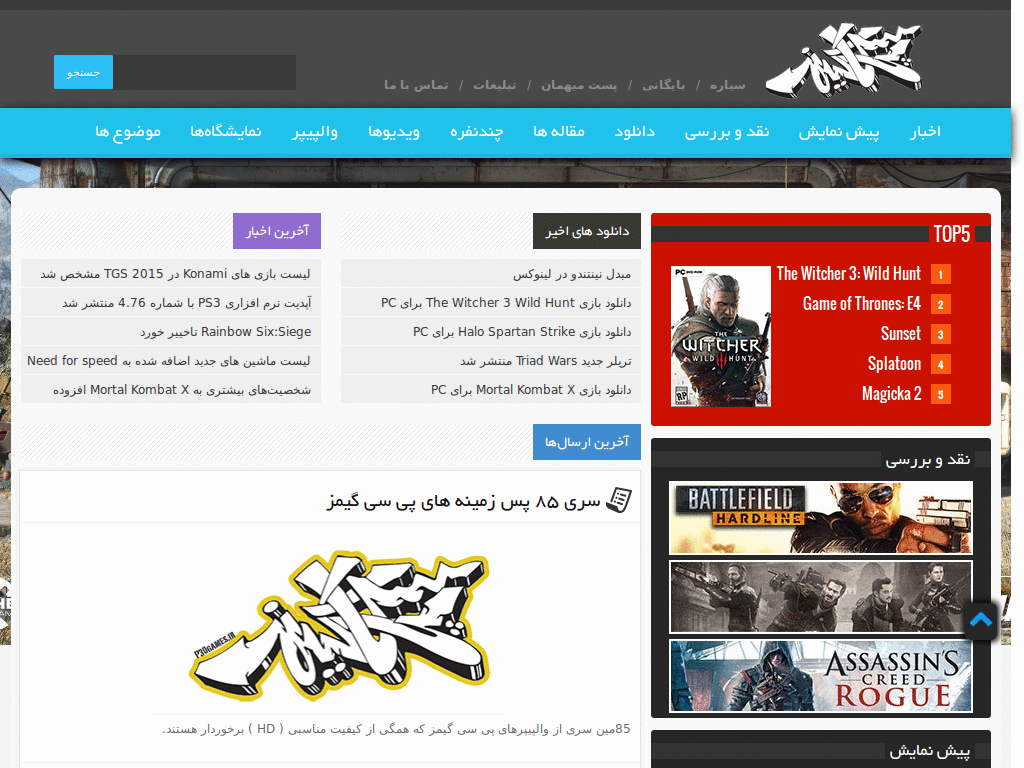1024x768 pixels.
Task: Click the blue جستجو search button
Action: click(x=83, y=72)
